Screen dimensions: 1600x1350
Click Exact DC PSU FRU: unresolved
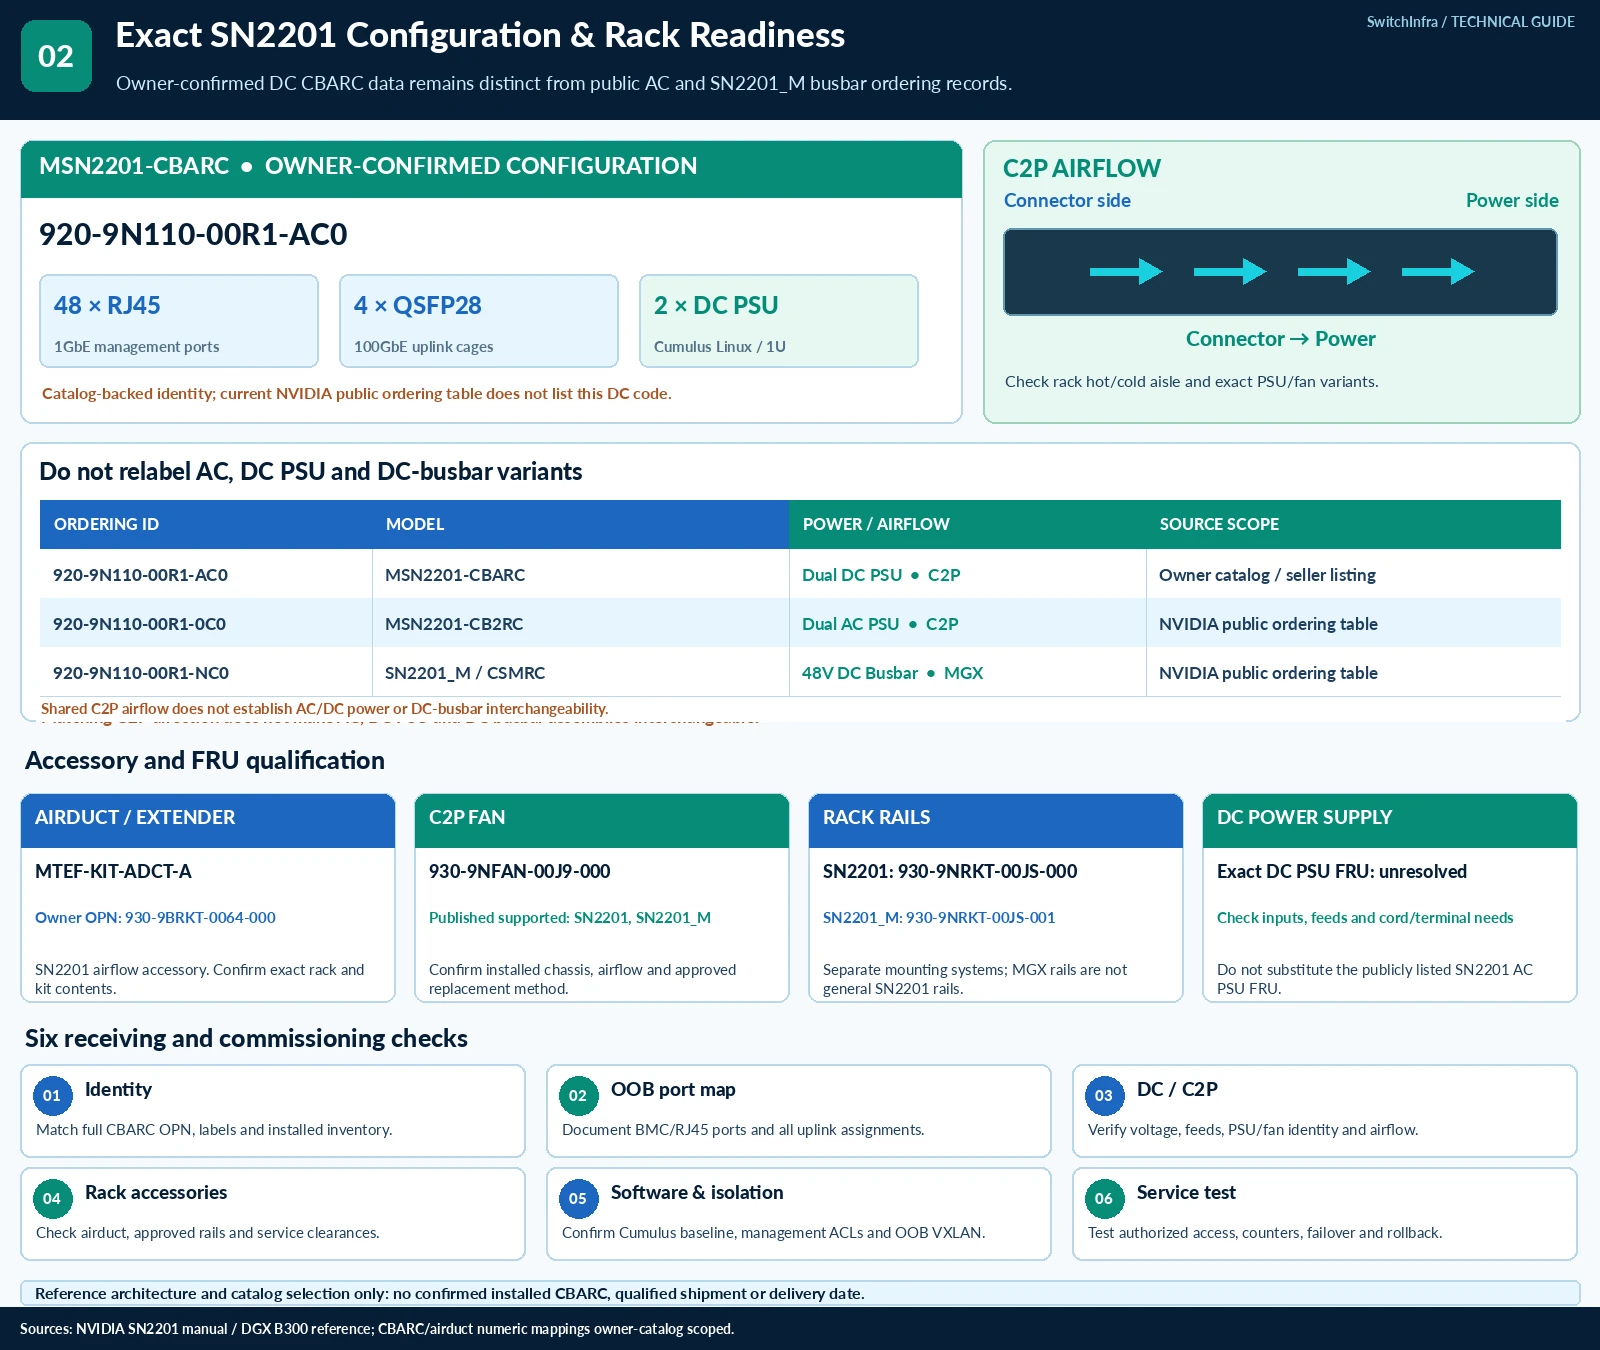1342,871
